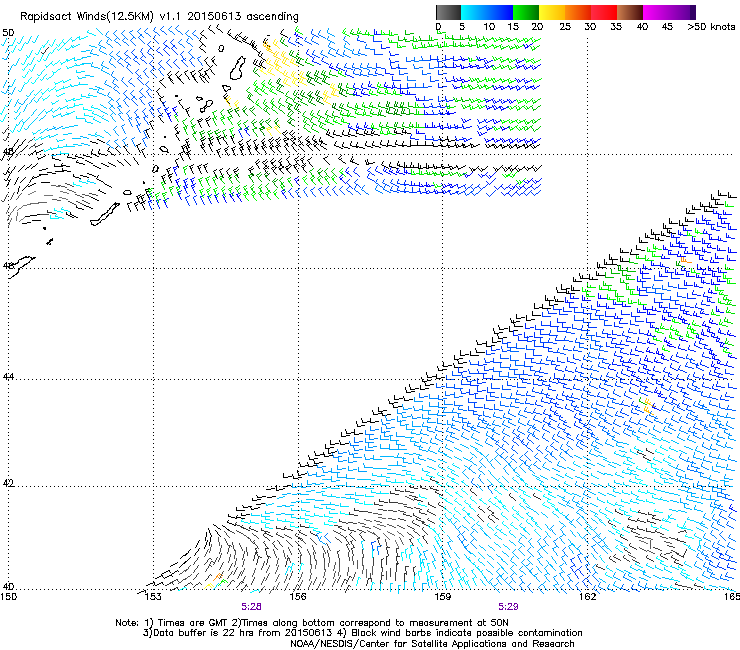Click the longitude label '156'

coord(298,597)
